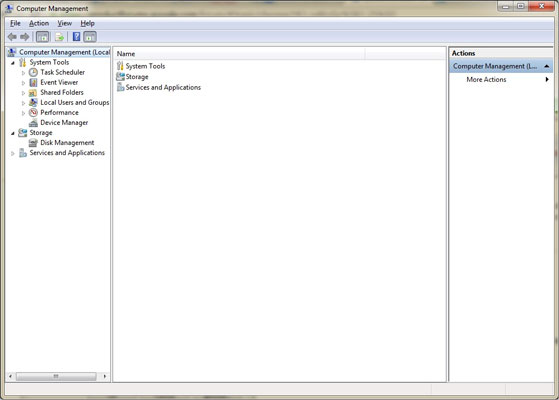This screenshot has height=400, width=559.
Task: Open the Action menu
Action: pos(39,24)
